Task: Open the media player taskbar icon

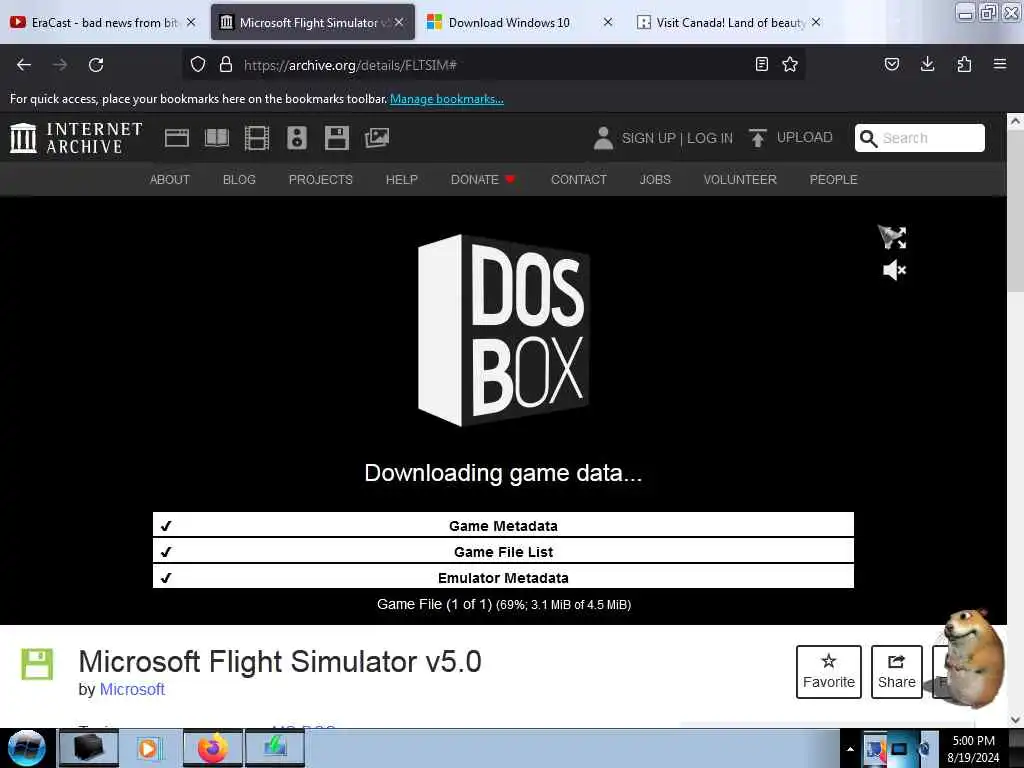Action: 151,748
